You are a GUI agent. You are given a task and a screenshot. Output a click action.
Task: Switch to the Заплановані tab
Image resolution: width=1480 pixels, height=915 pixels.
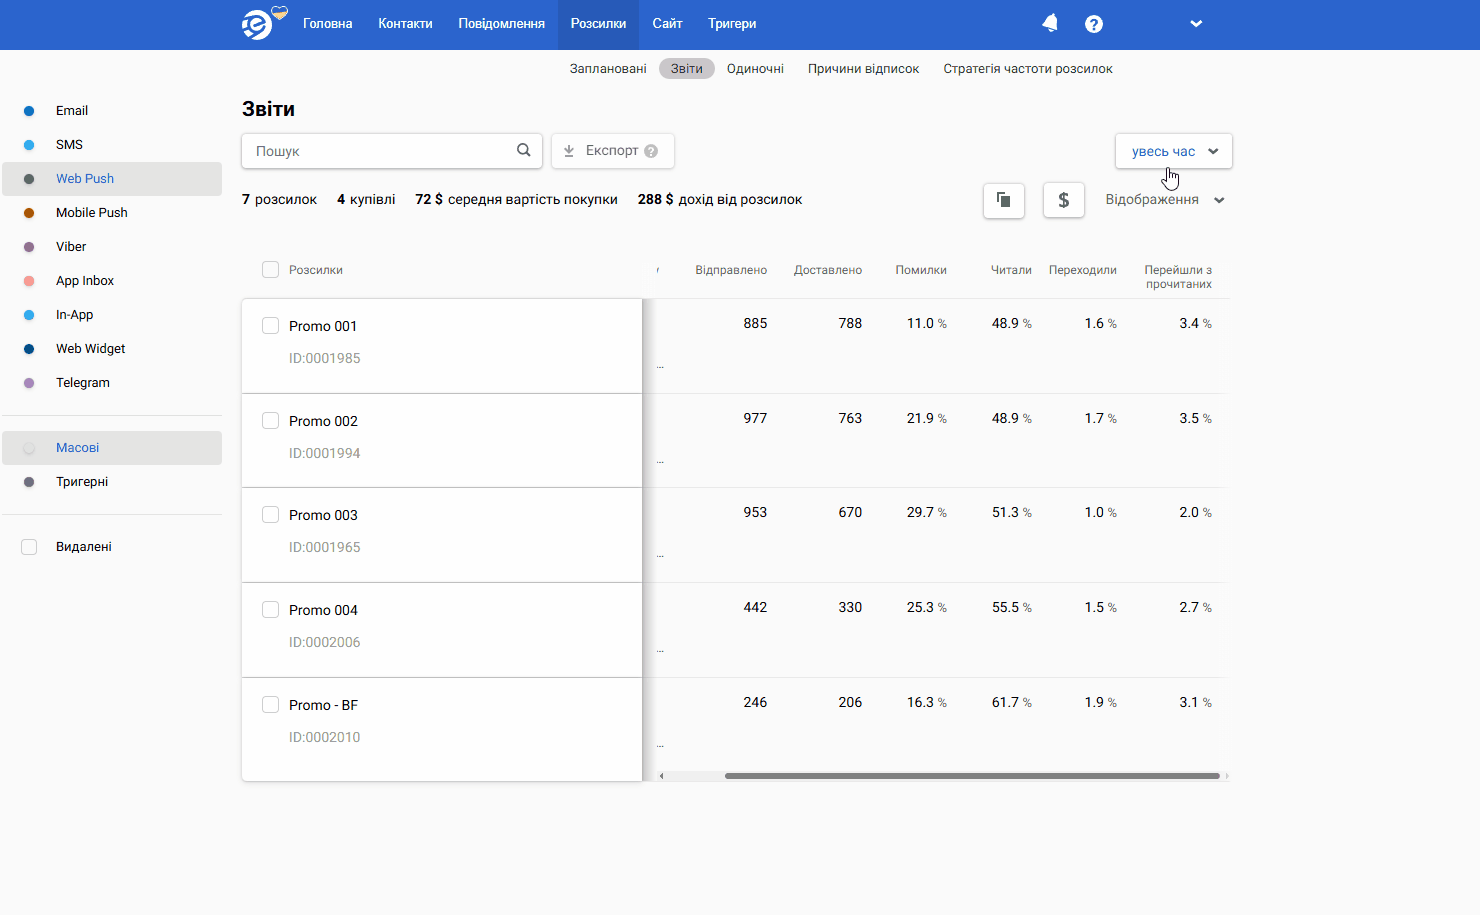(x=608, y=69)
